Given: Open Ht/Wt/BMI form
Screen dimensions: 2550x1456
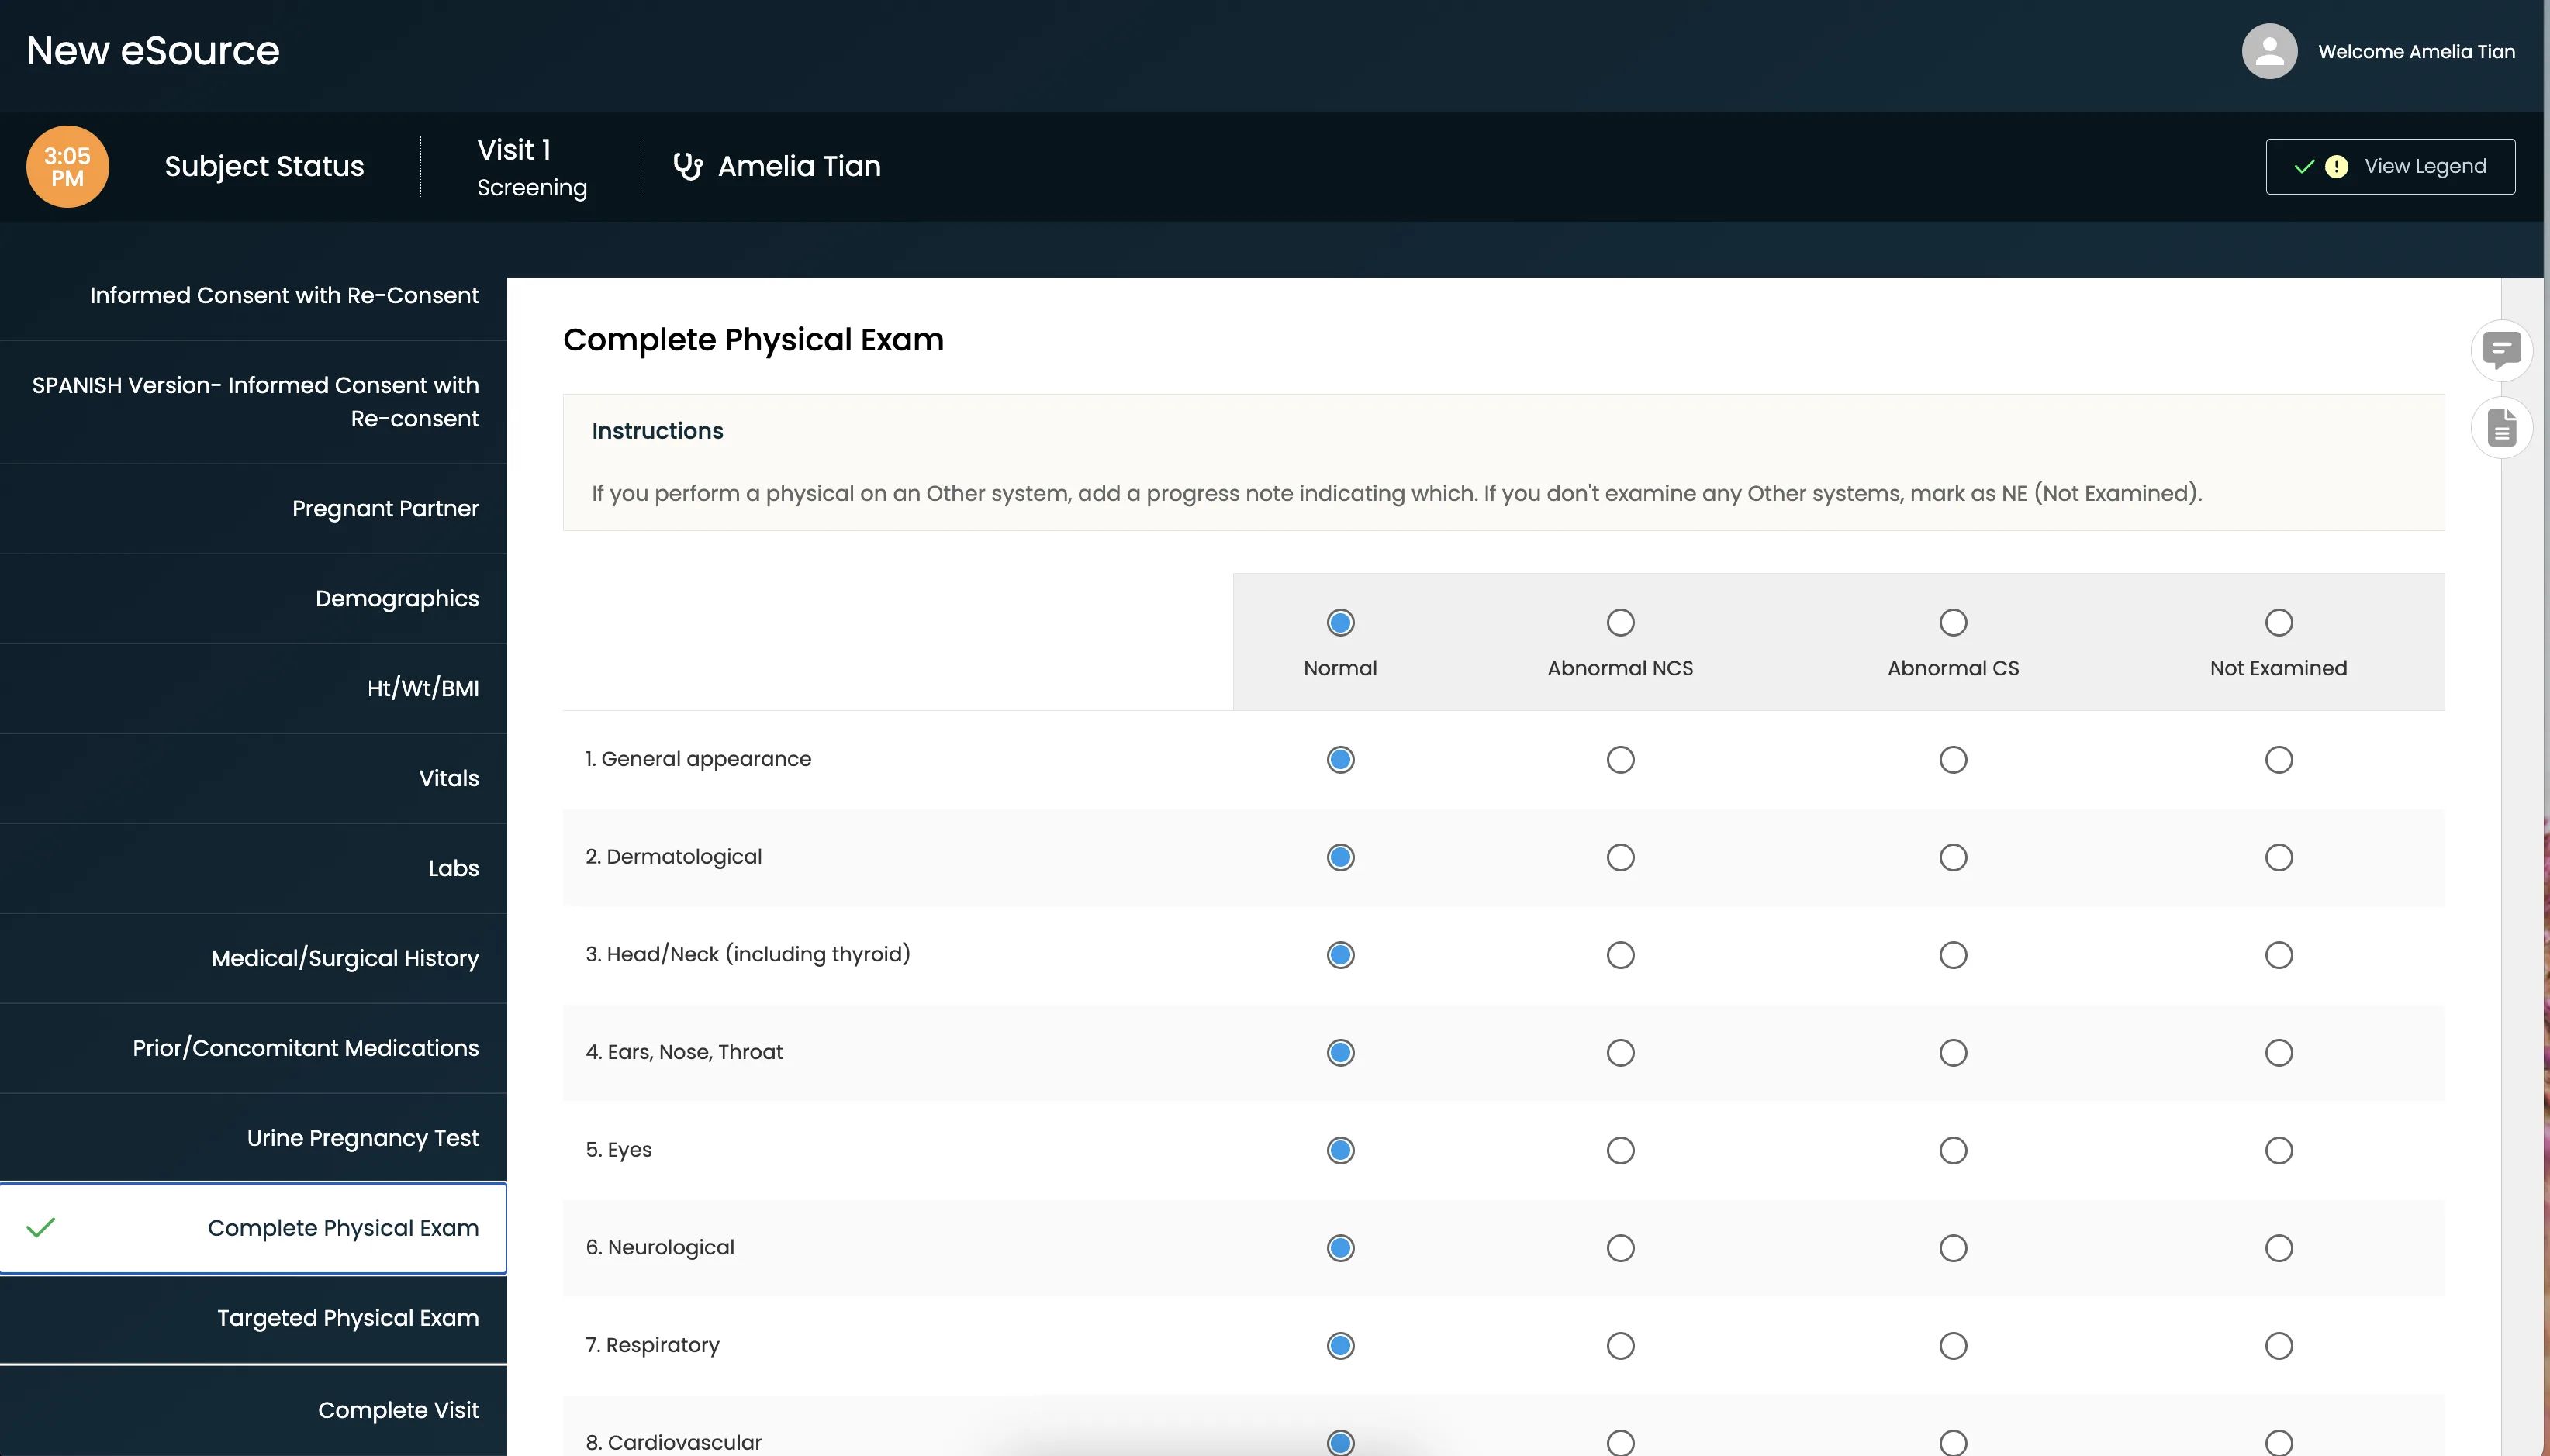Looking at the screenshot, I should click(x=253, y=688).
